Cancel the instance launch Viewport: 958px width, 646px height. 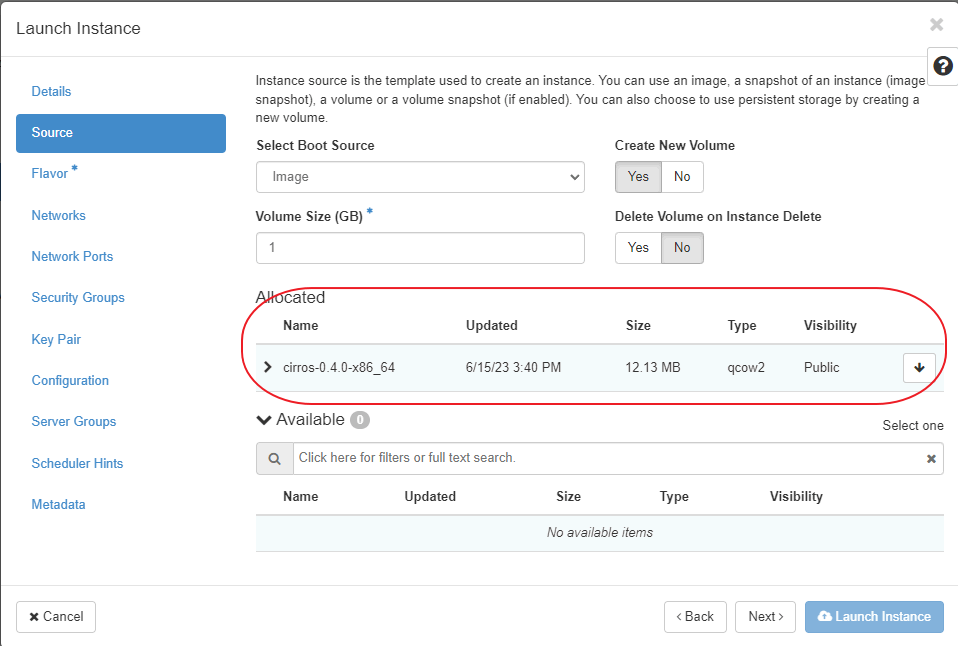[x=56, y=617]
